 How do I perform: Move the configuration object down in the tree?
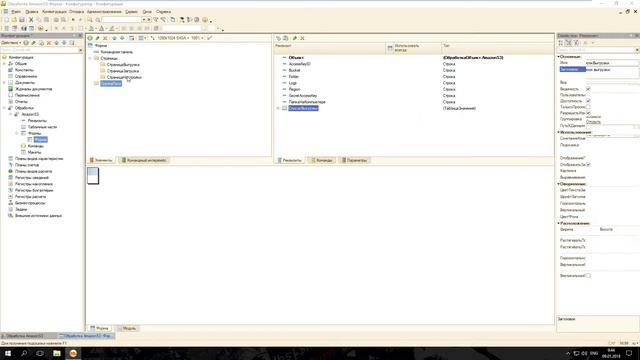click(64, 42)
